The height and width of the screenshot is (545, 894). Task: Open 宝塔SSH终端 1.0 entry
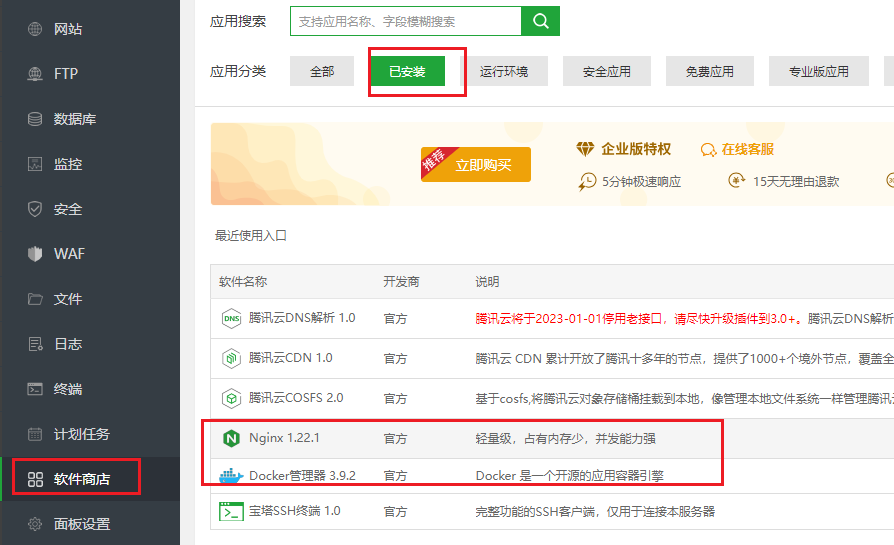294,511
